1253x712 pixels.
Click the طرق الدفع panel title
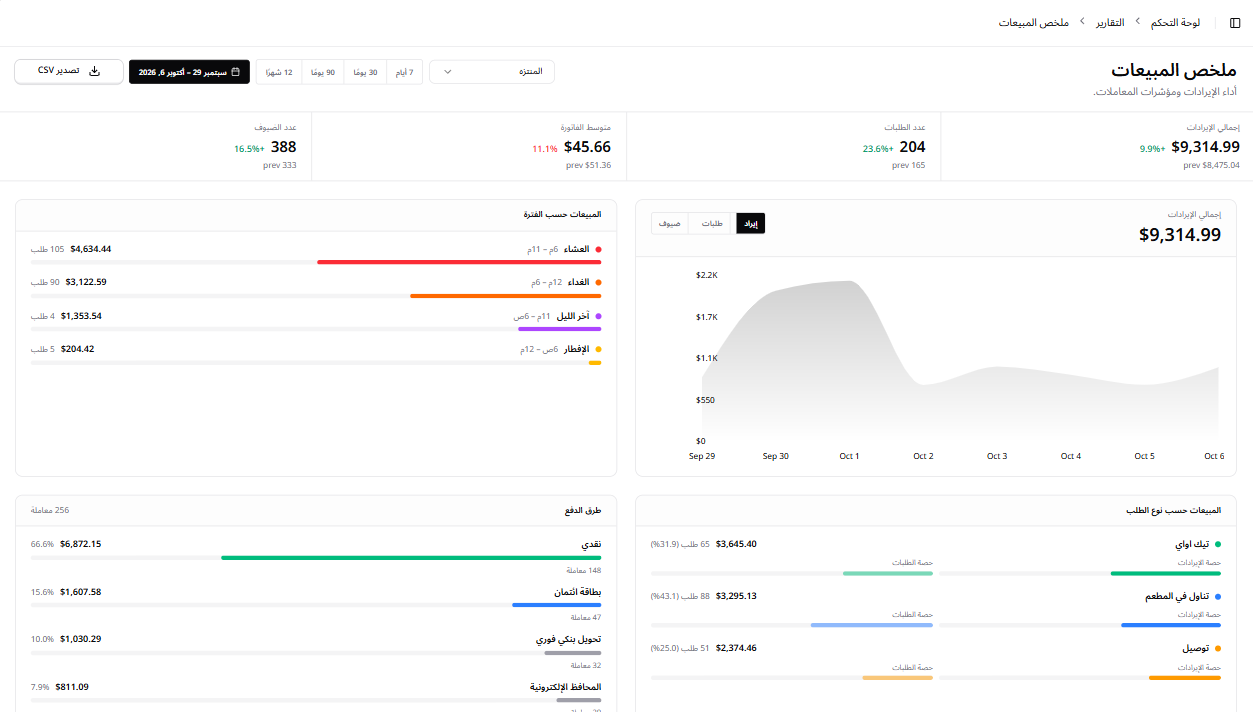pyautogui.click(x=583, y=510)
